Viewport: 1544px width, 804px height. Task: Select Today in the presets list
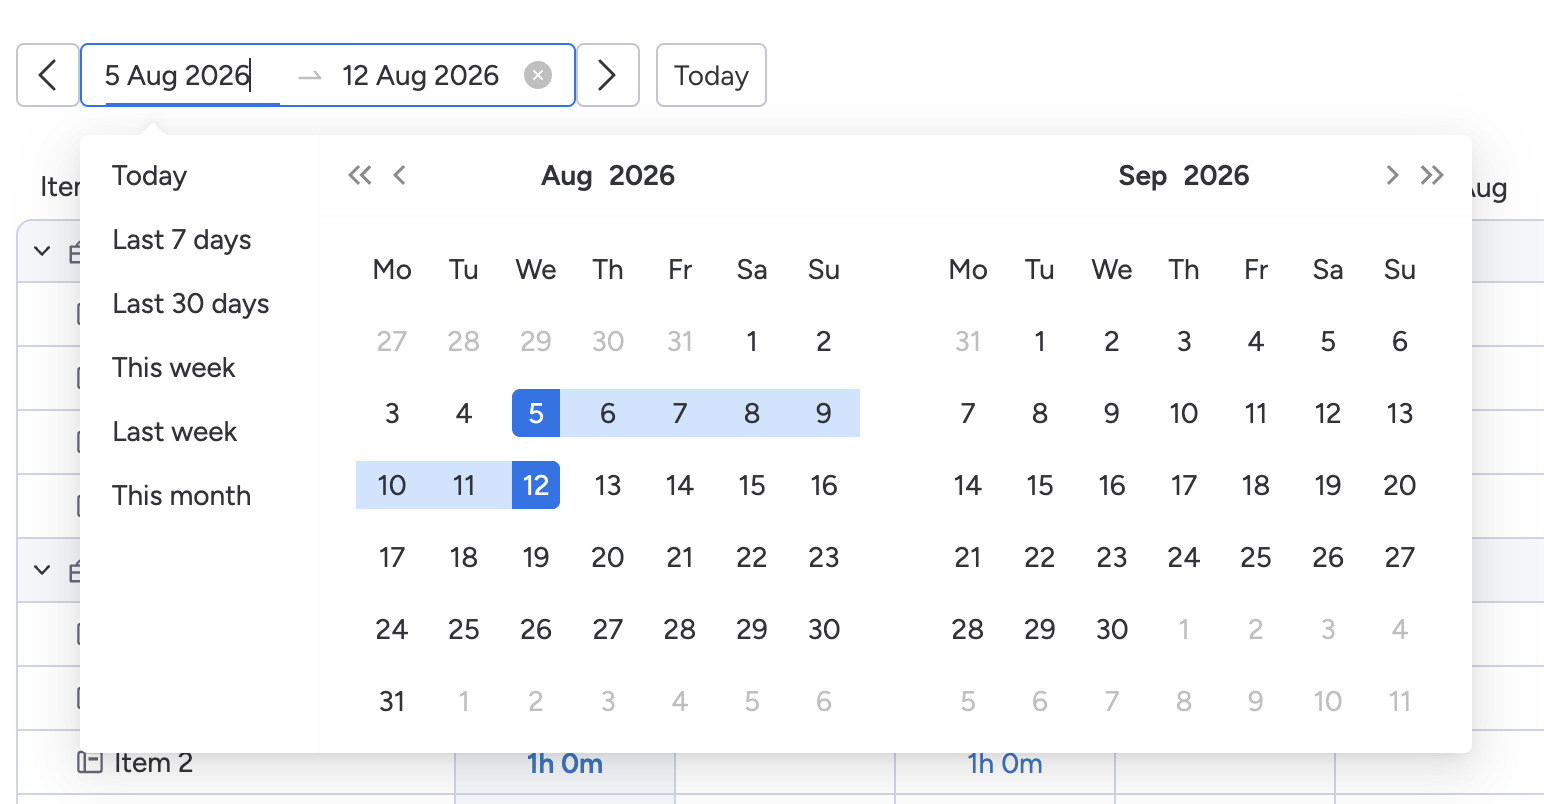pyautogui.click(x=150, y=176)
